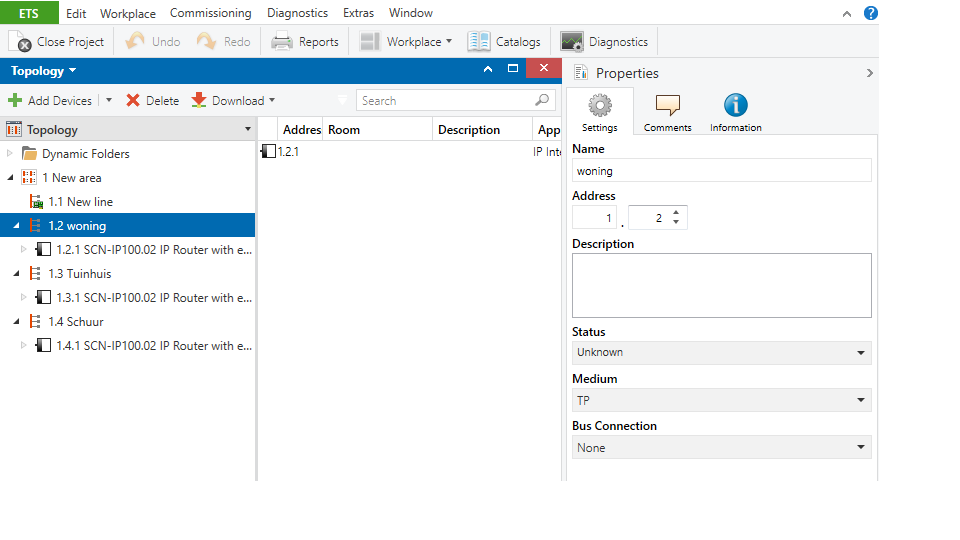Collapse the 1.3 Tuinhuis line
The image size is (960, 540).
(x=16, y=274)
